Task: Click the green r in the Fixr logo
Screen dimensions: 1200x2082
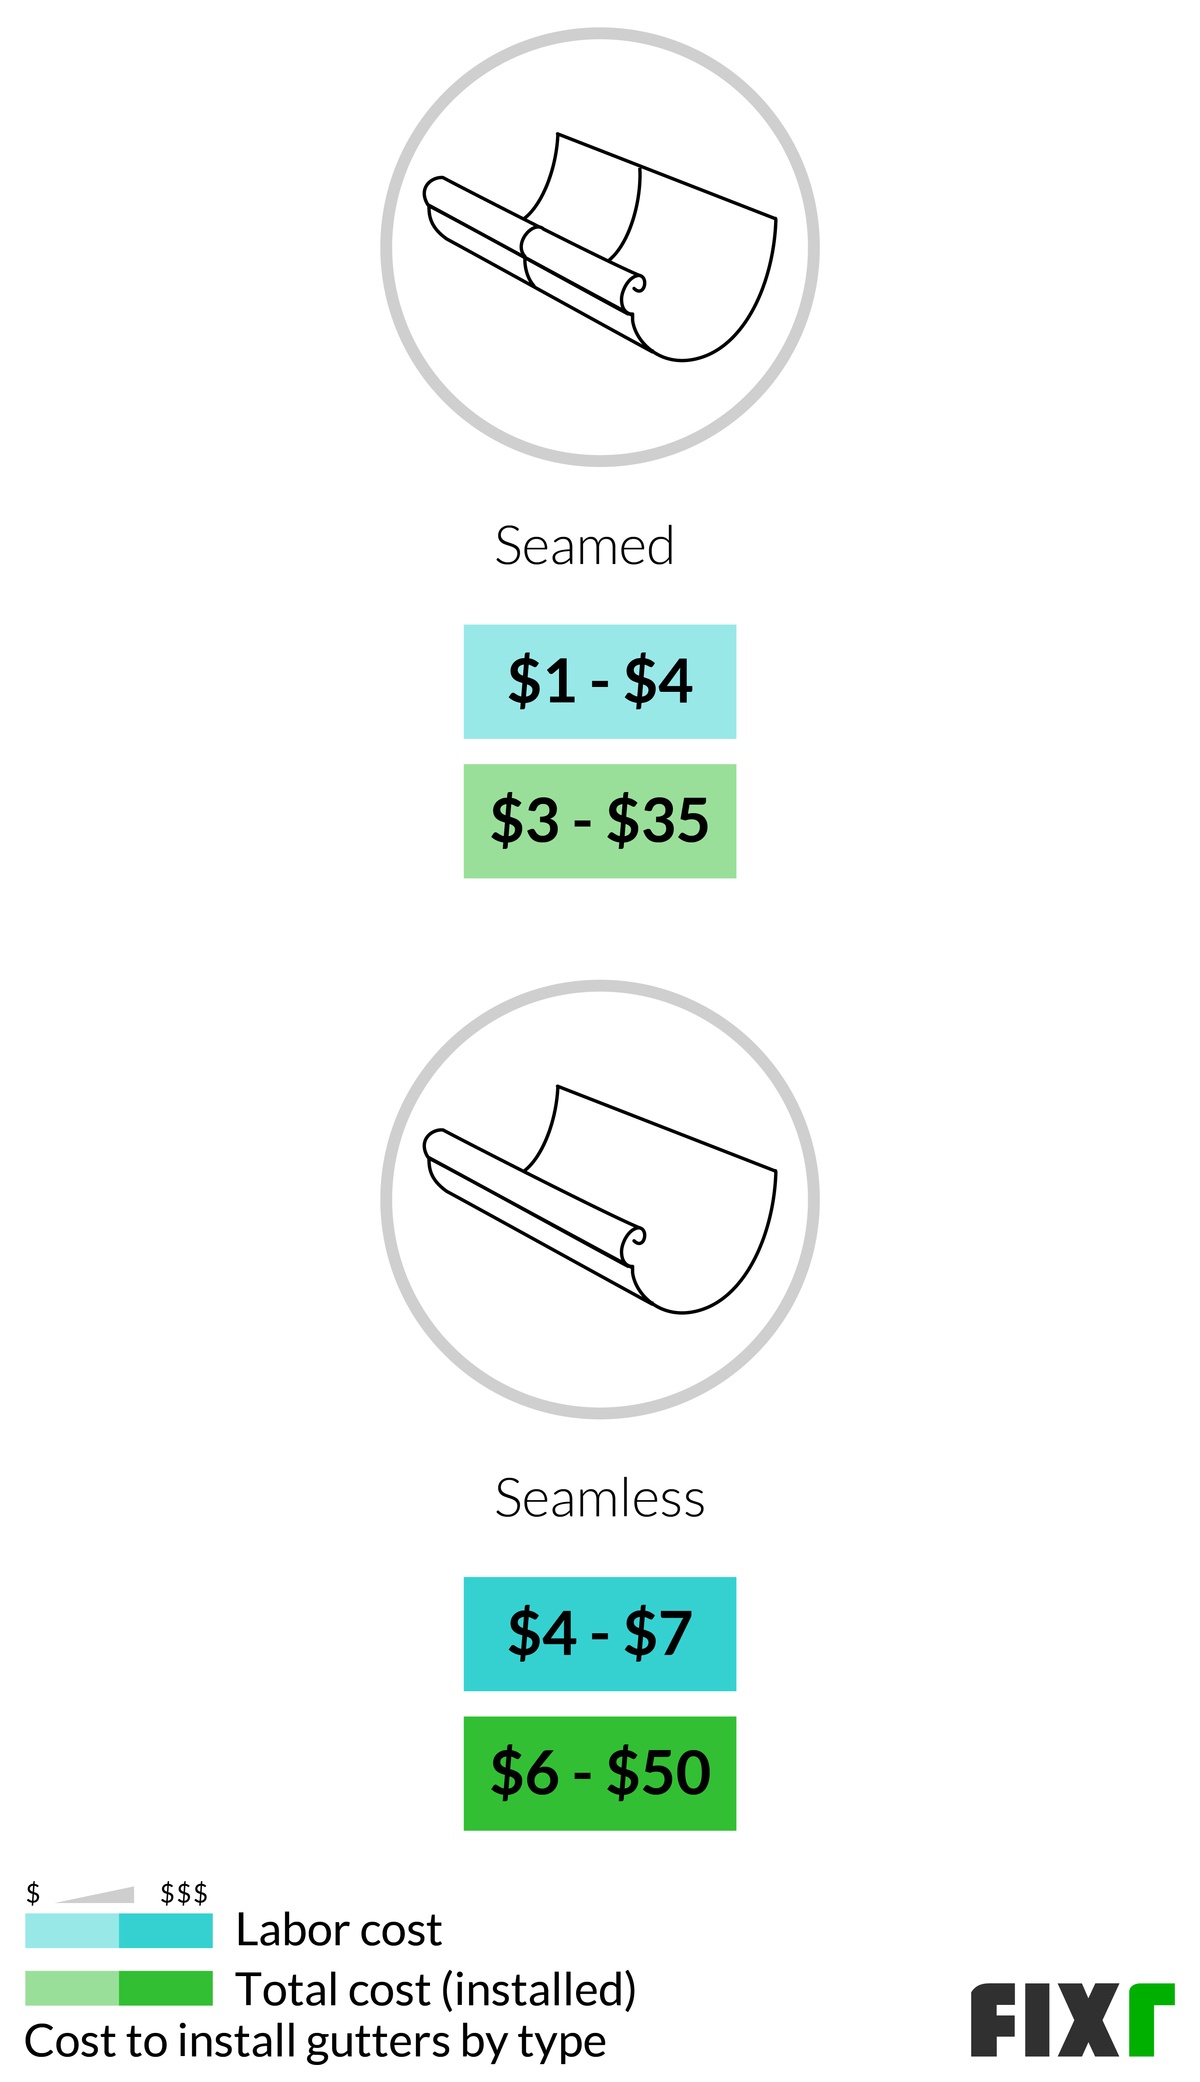Action: click(x=1151, y=2020)
